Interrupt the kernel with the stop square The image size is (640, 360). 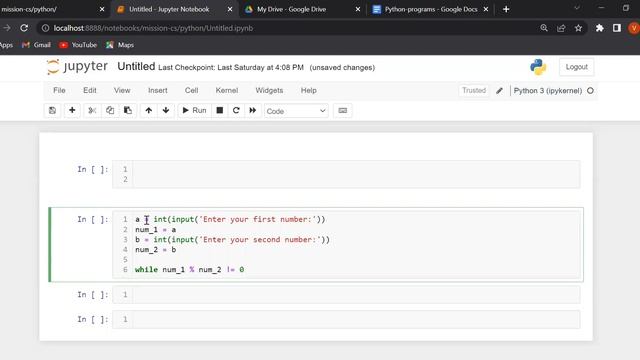[x=220, y=111]
